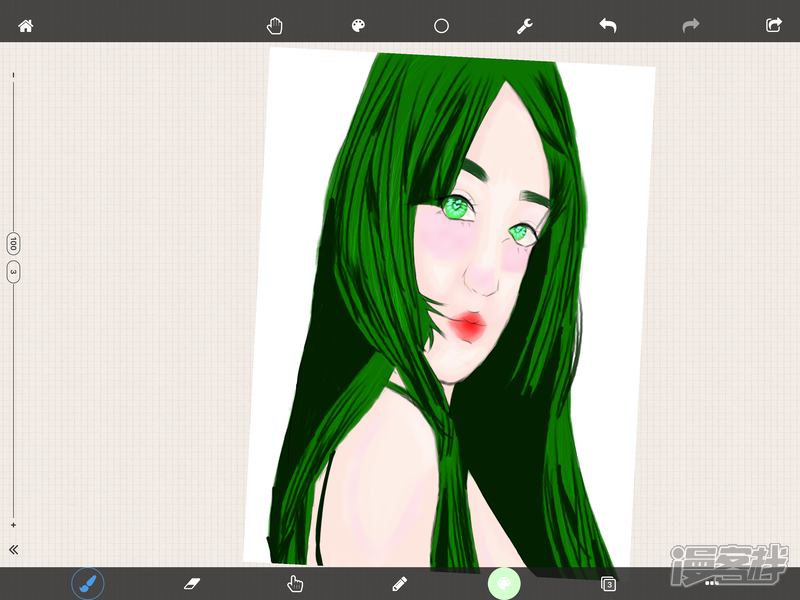Activate the smudge finger tool
Image resolution: width=800 pixels, height=600 pixels.
tap(296, 583)
